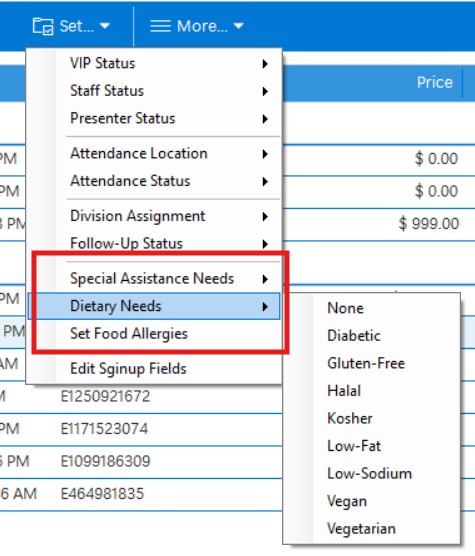Expand VIP Status submenu arrow
Viewport: 475px width, 556px height.
(265, 64)
